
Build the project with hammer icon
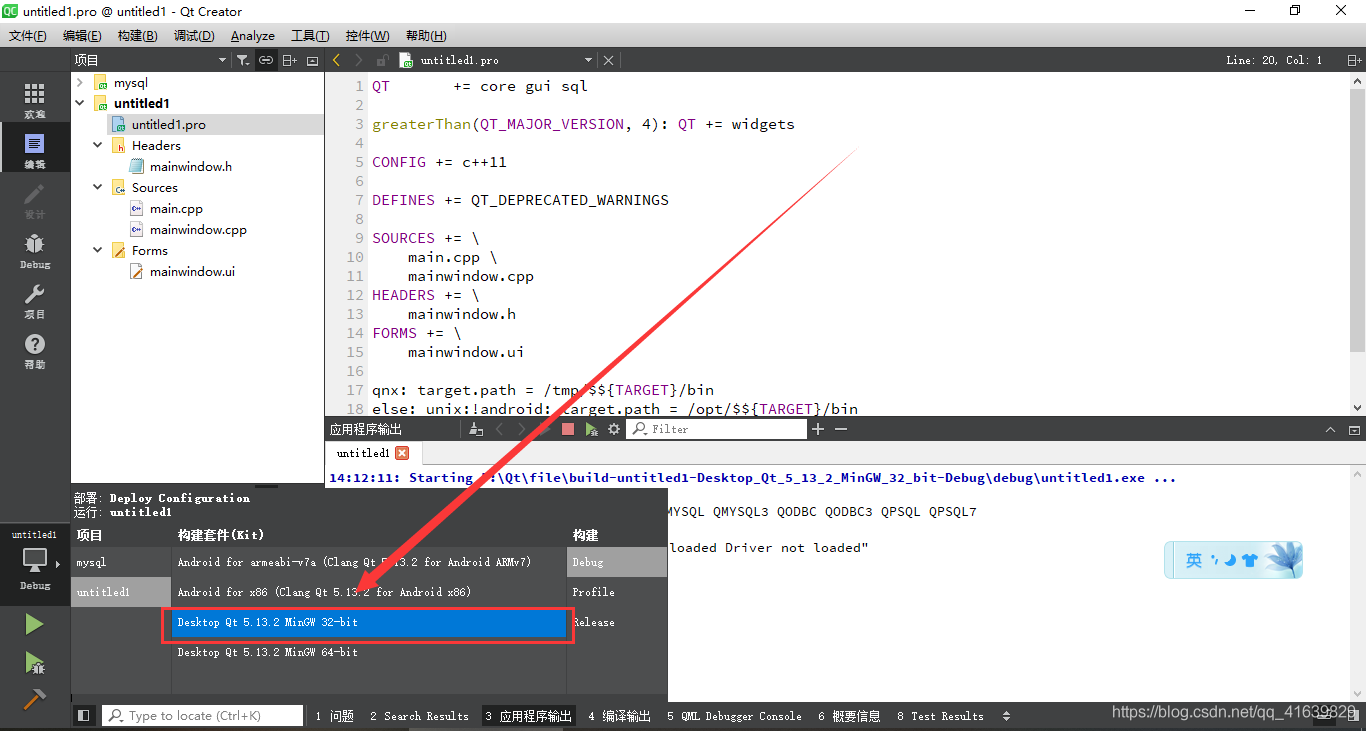pos(34,699)
